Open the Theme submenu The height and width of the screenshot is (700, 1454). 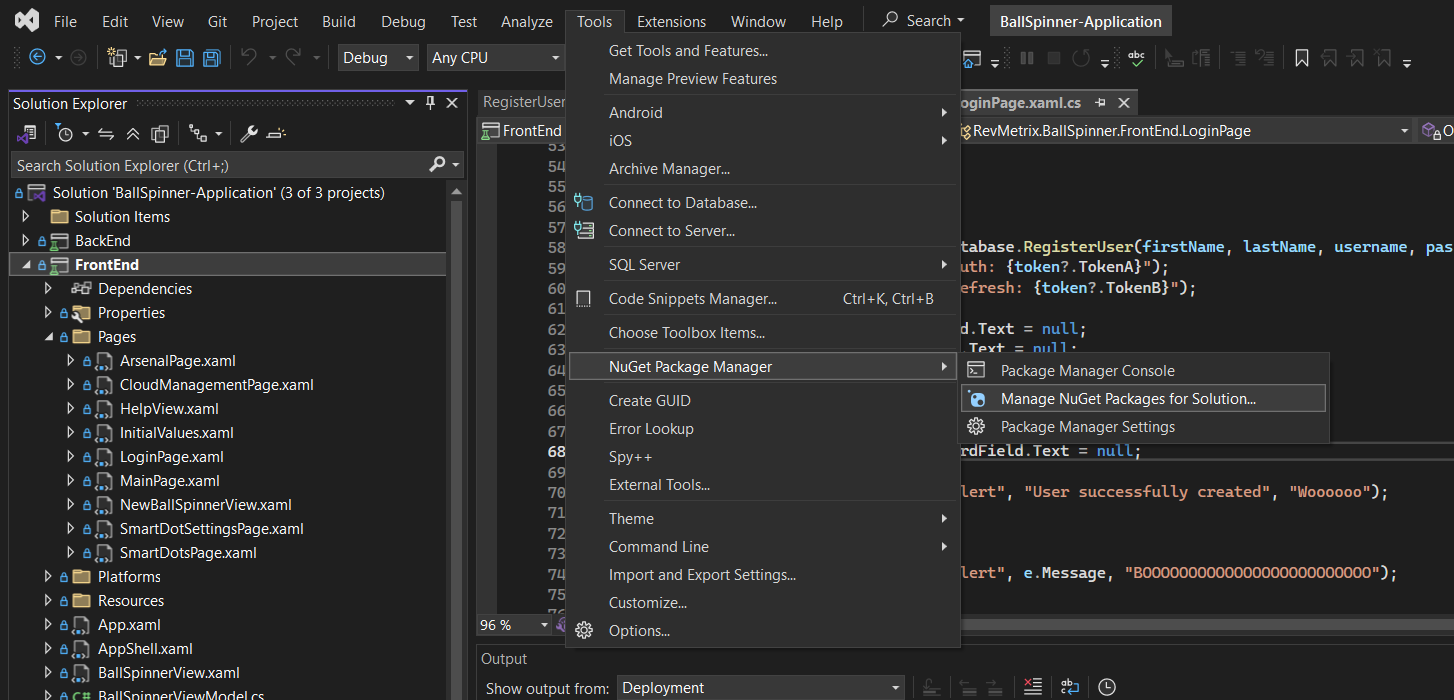pyautogui.click(x=763, y=519)
